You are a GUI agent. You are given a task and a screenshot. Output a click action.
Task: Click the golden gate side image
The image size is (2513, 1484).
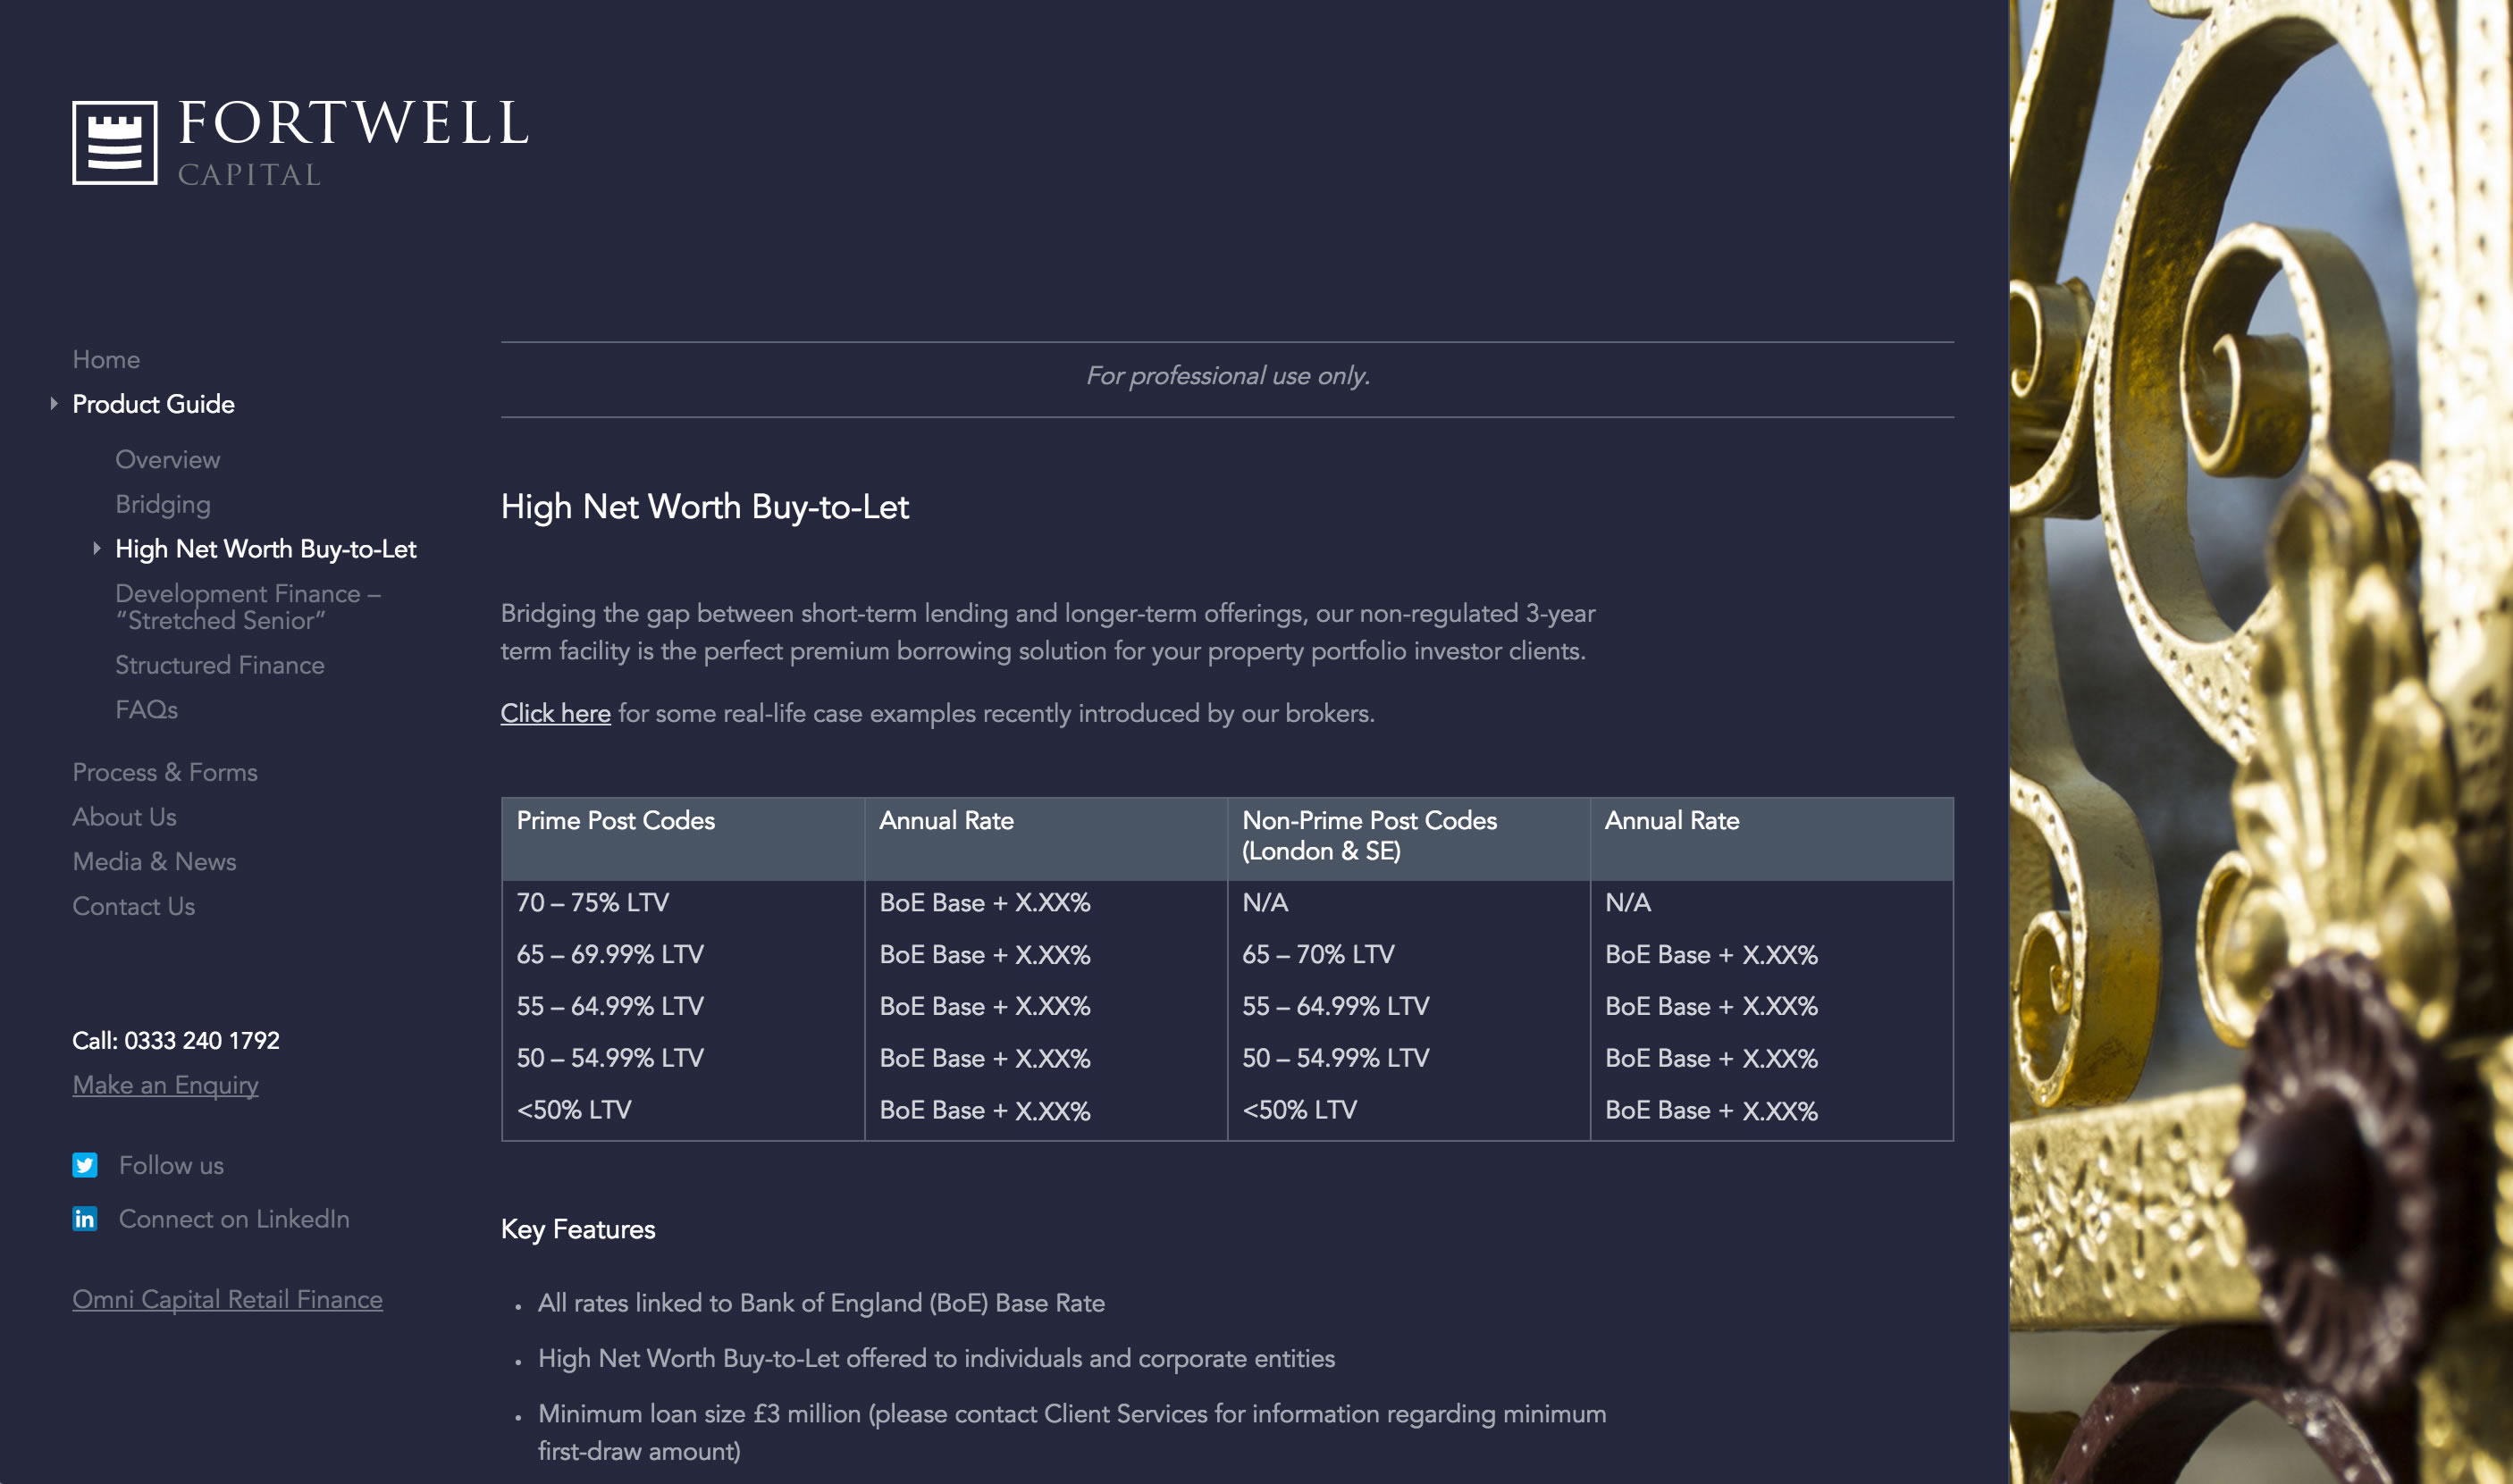point(2260,742)
